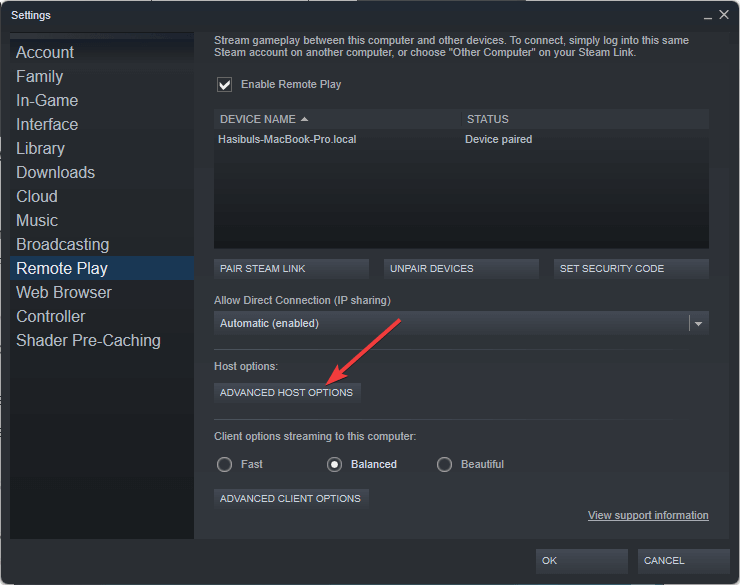Click the dropdown arrow beside Automatic (enabled)
Image resolution: width=740 pixels, height=585 pixels.
click(698, 324)
